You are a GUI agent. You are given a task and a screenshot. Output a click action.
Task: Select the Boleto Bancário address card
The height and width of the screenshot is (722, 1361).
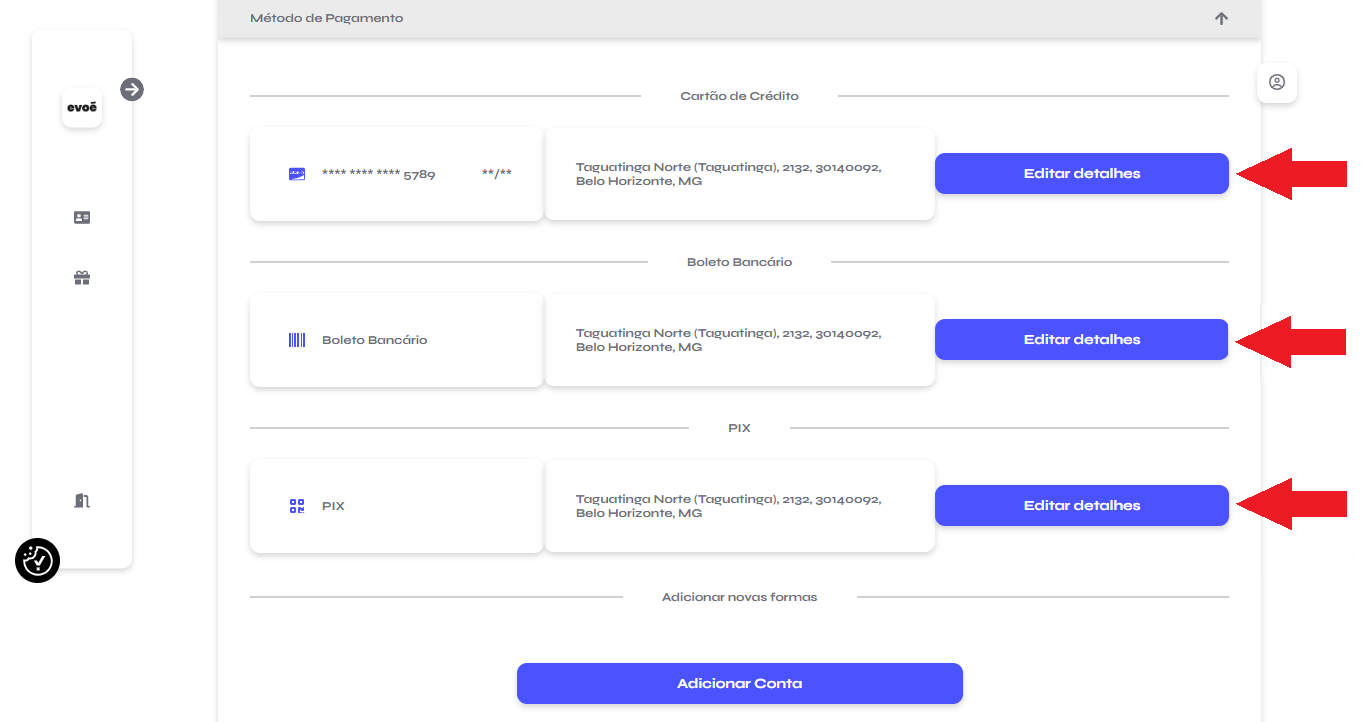(739, 340)
